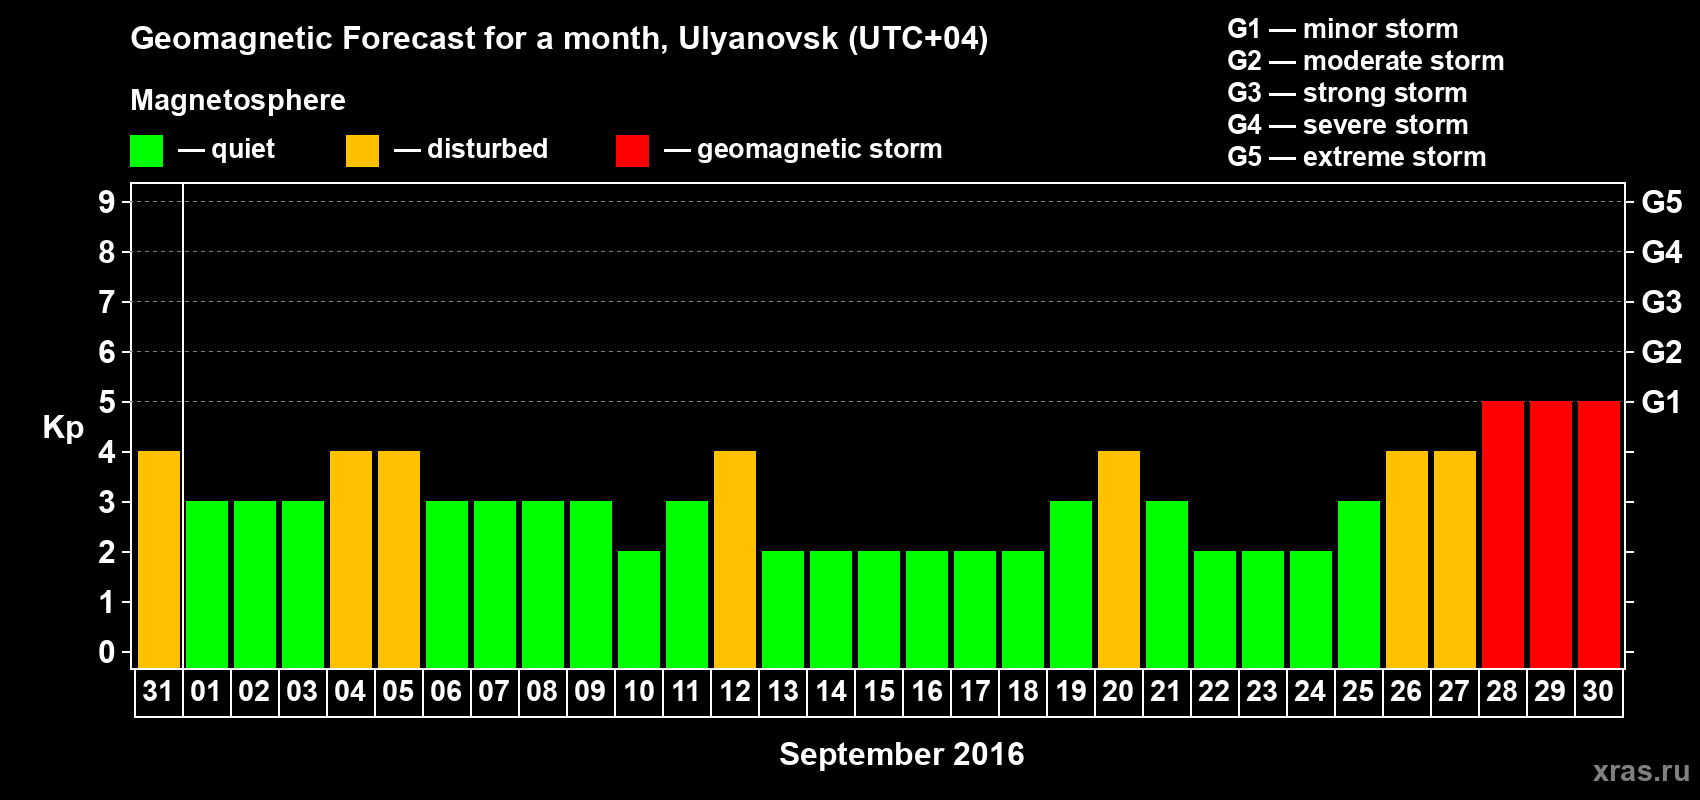
Task: Click the orange disturbed legend swatch
Action: [x=362, y=151]
